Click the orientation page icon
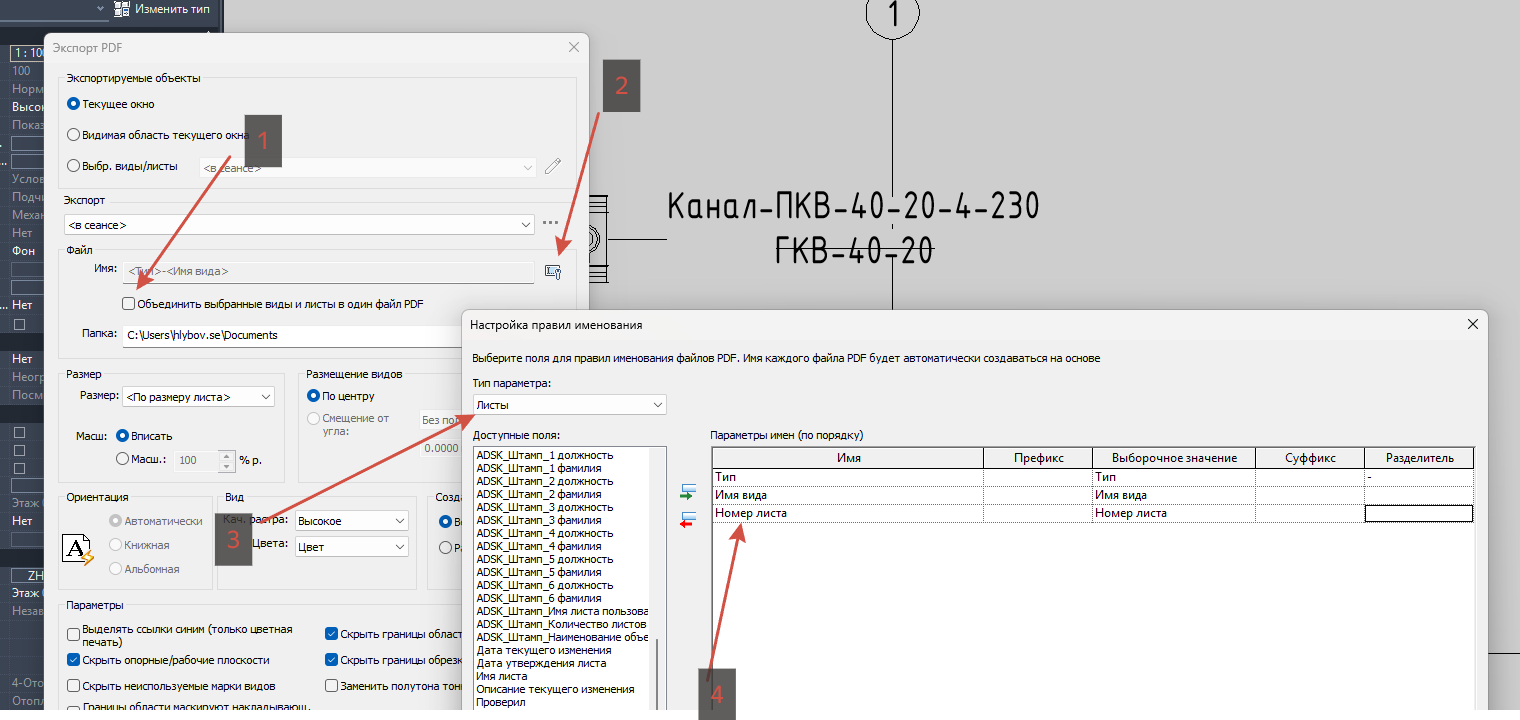The width and height of the screenshot is (1520, 720). [x=78, y=549]
